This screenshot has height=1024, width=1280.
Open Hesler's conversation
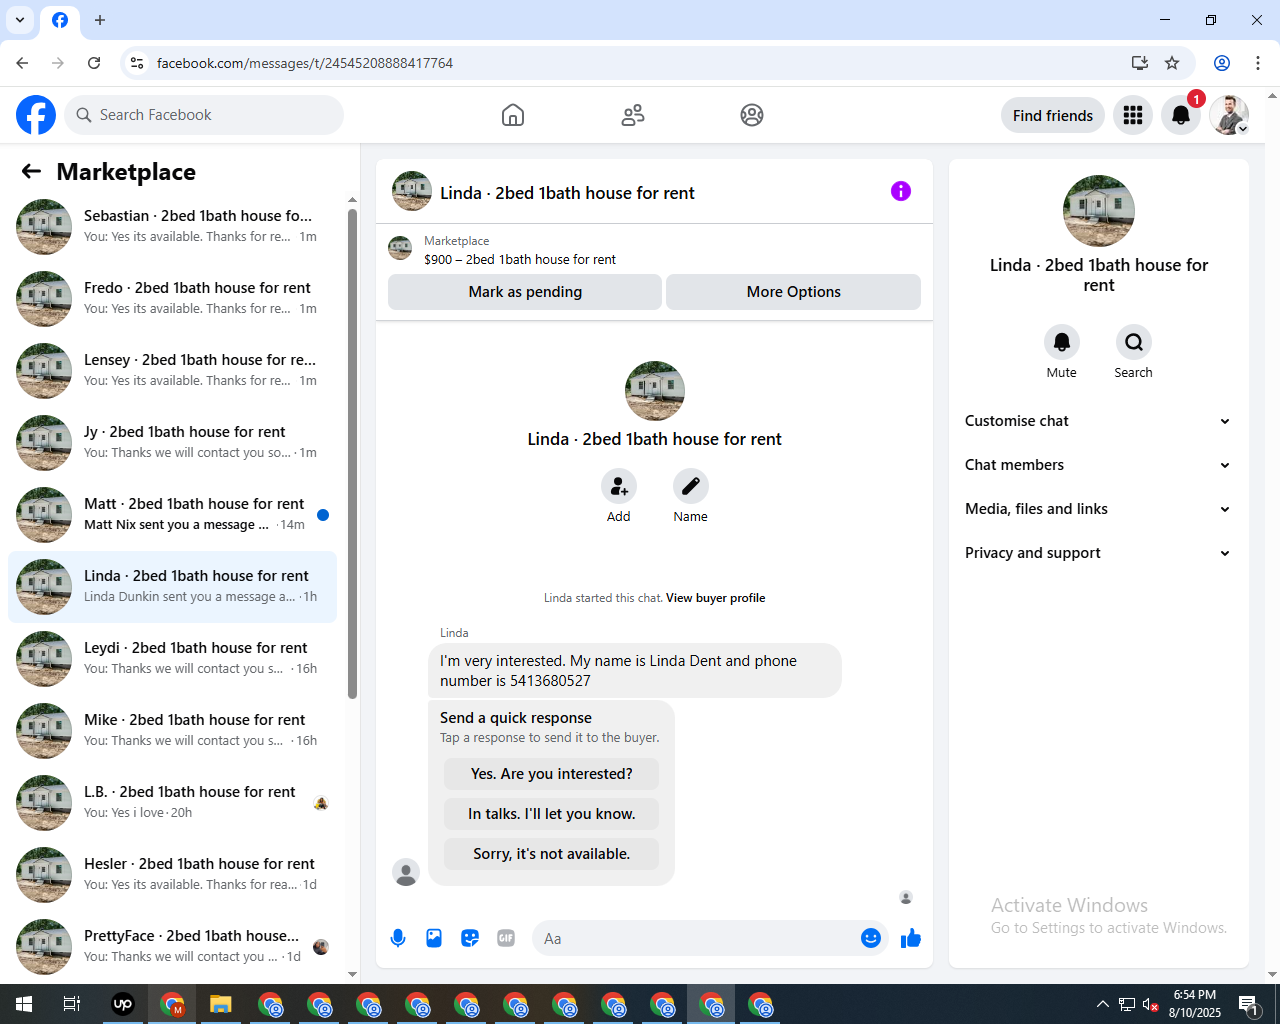172,875
